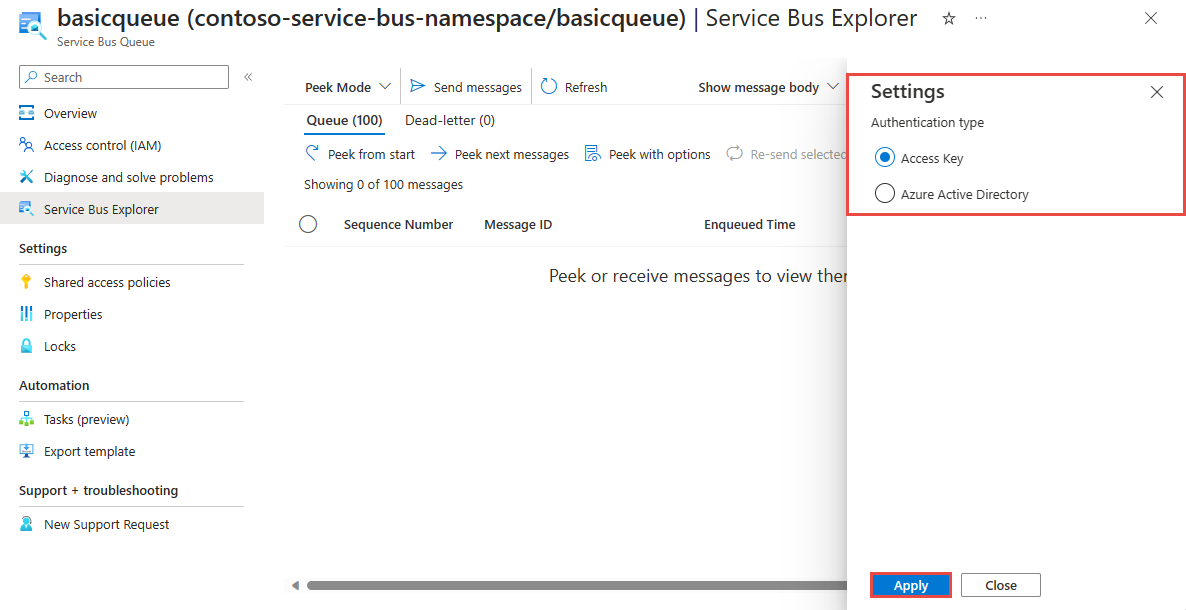Favorite this page with the star icon
This screenshot has width=1186, height=610.
click(x=948, y=19)
